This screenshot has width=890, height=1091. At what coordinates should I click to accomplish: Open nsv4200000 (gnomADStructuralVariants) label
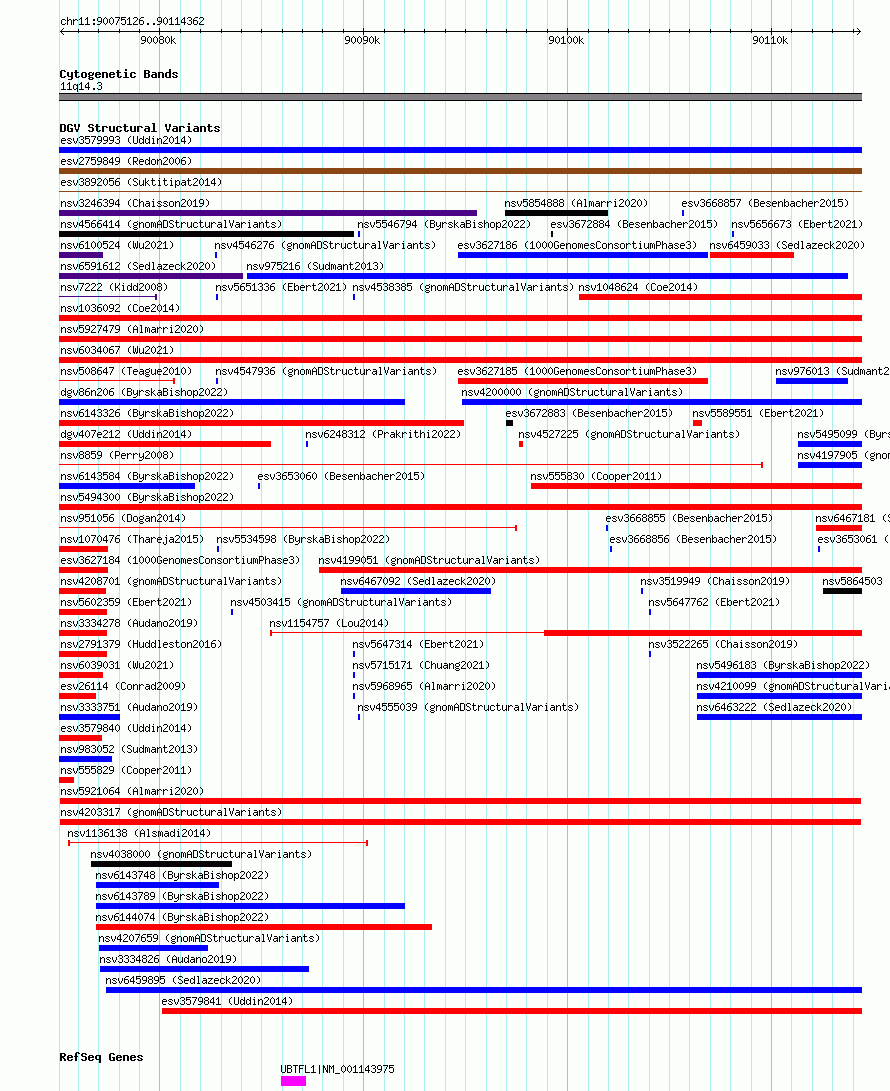click(572, 392)
